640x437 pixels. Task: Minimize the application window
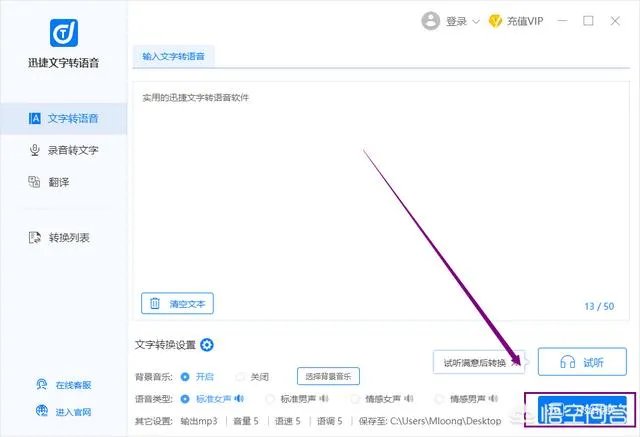(x=563, y=21)
